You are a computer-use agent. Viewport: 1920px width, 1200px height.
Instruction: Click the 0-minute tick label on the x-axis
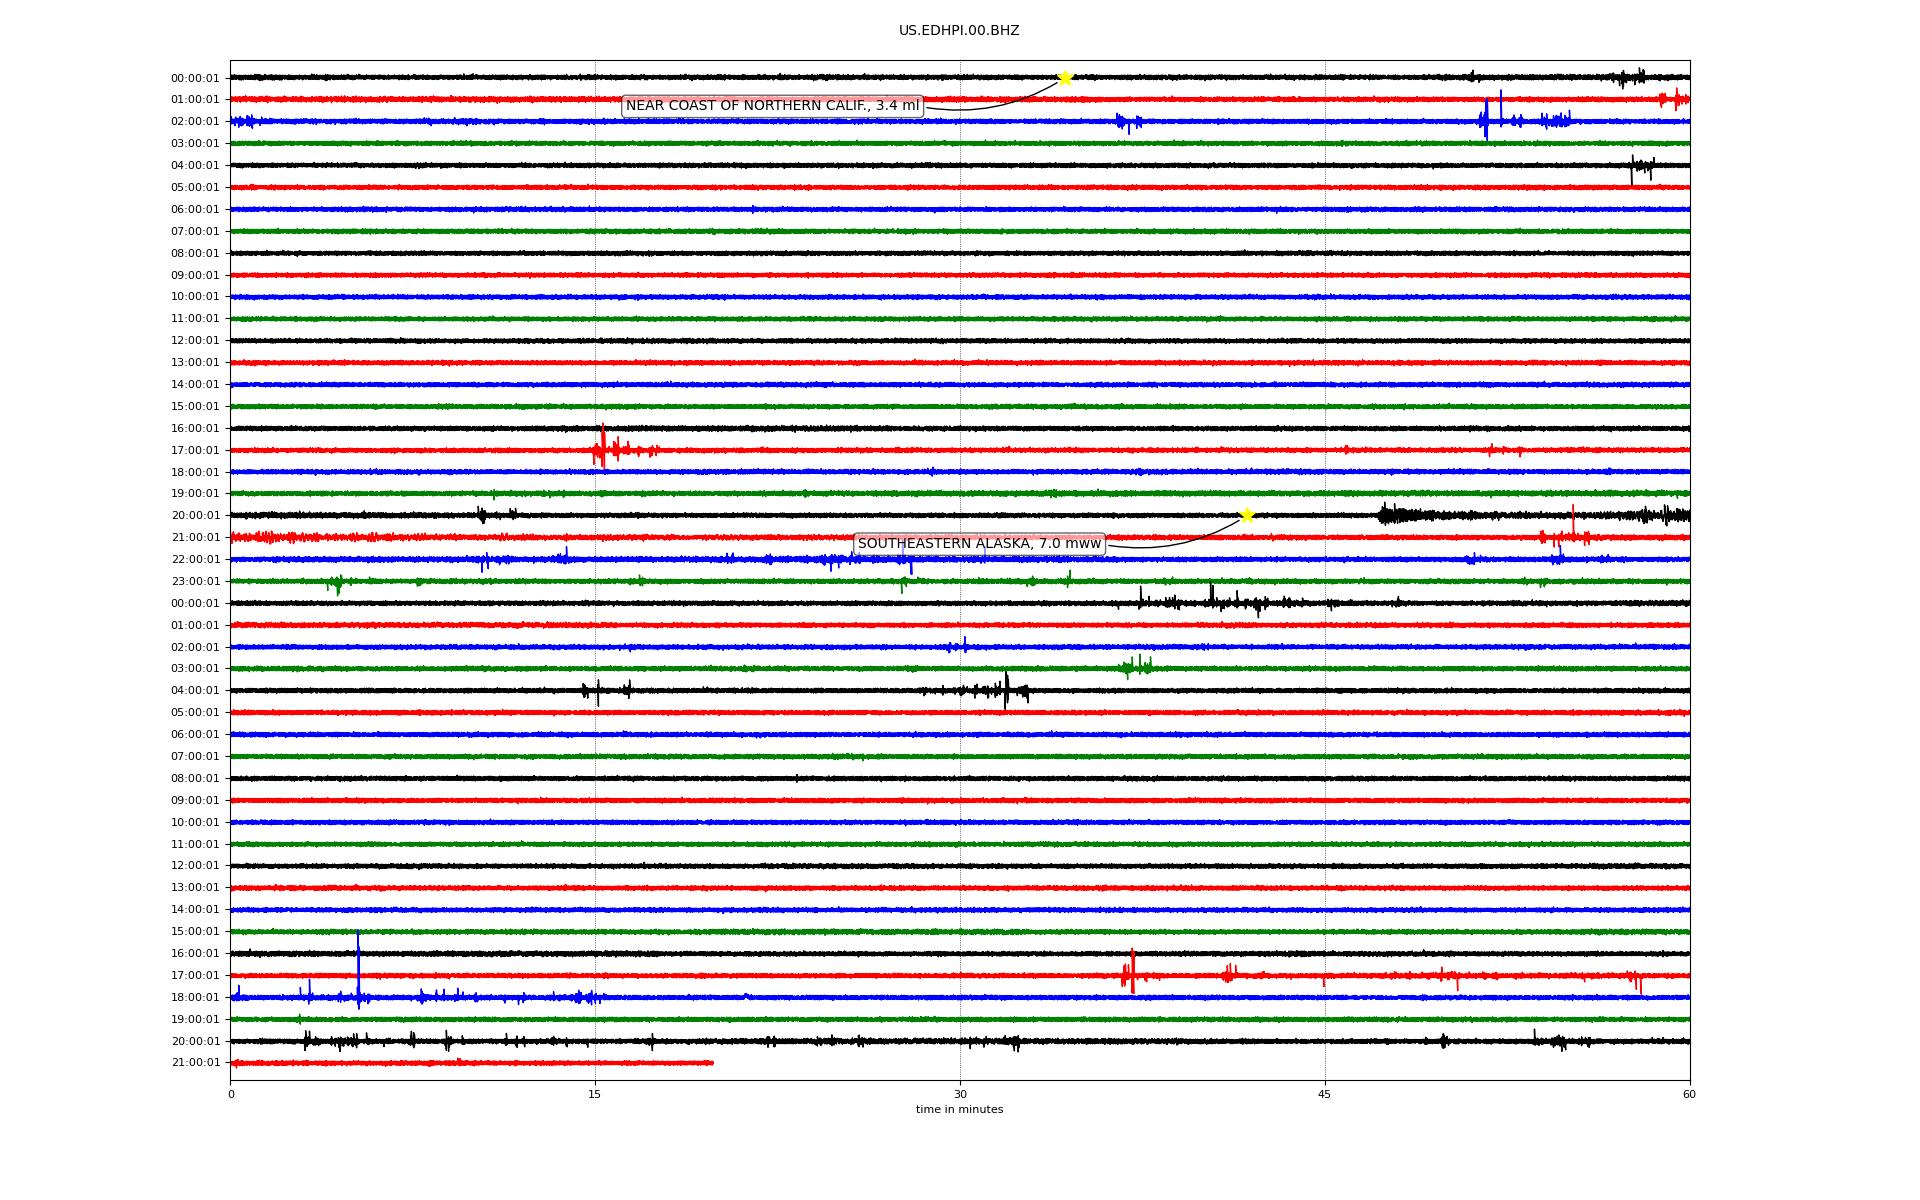pyautogui.click(x=231, y=1094)
